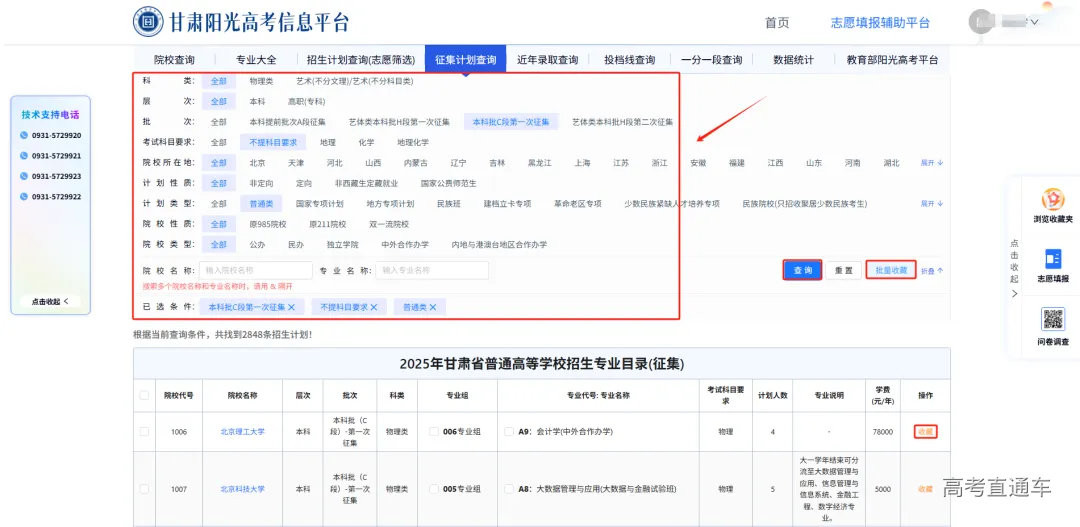The height and width of the screenshot is (527, 1080).
Task: Open the 数据统计 tab
Action: coord(793,60)
